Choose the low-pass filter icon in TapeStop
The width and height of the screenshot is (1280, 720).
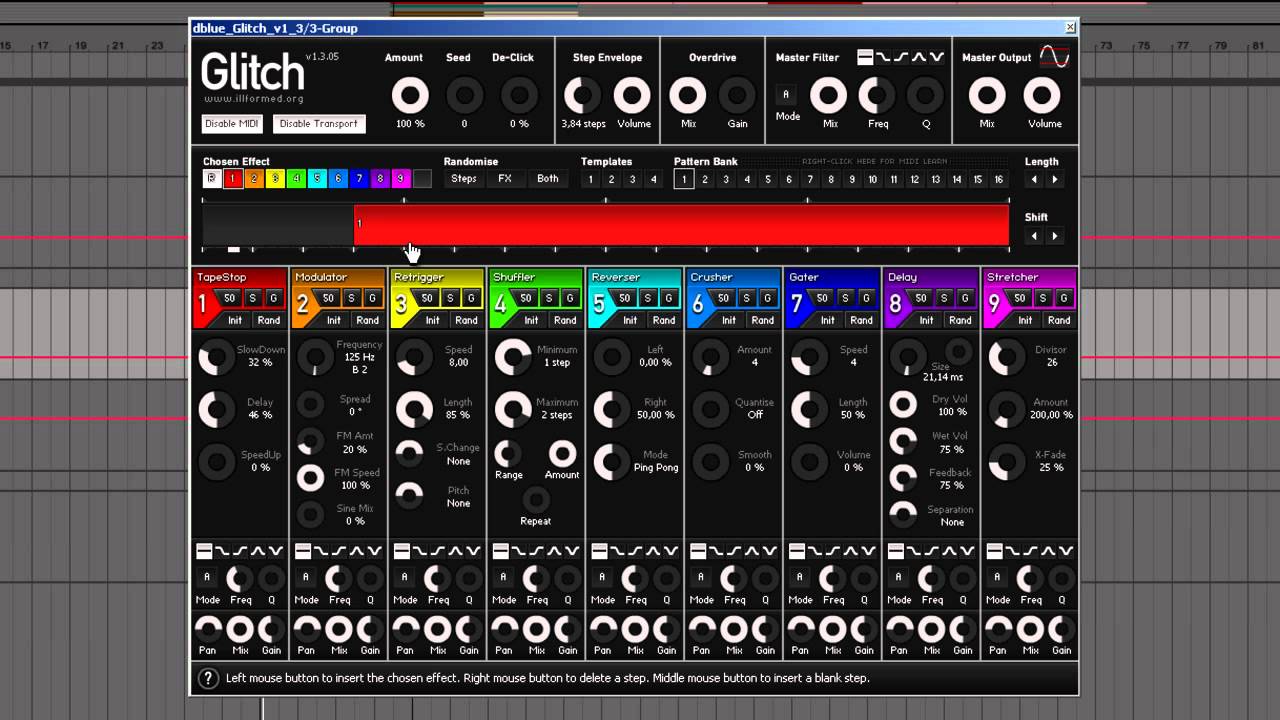click(x=223, y=551)
